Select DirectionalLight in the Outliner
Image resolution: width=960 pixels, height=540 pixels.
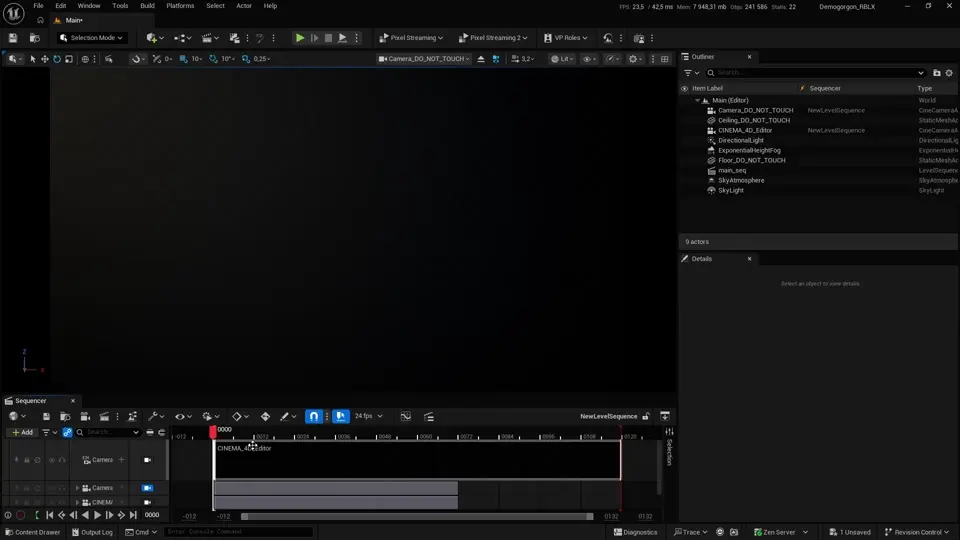pyautogui.click(x=740, y=140)
